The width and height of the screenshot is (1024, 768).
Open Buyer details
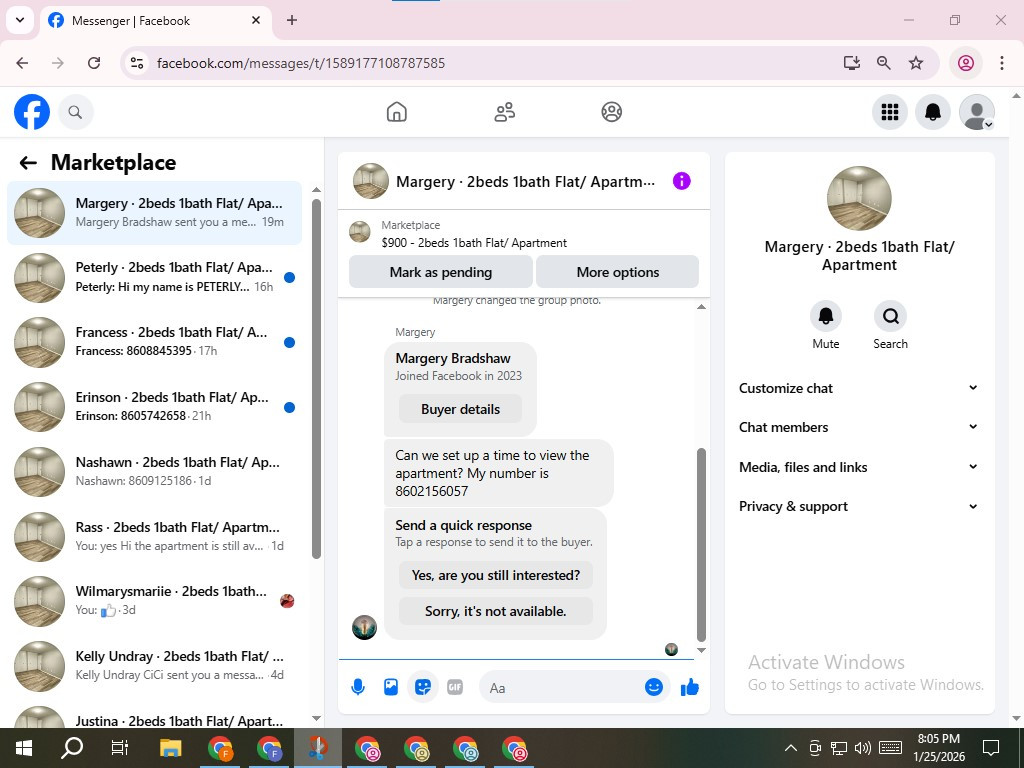click(460, 409)
